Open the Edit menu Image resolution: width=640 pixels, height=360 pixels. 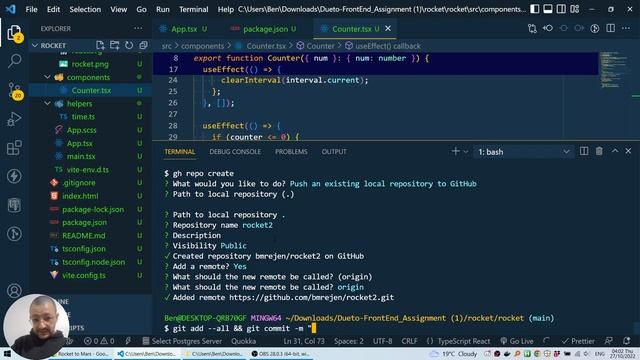[x=53, y=9]
